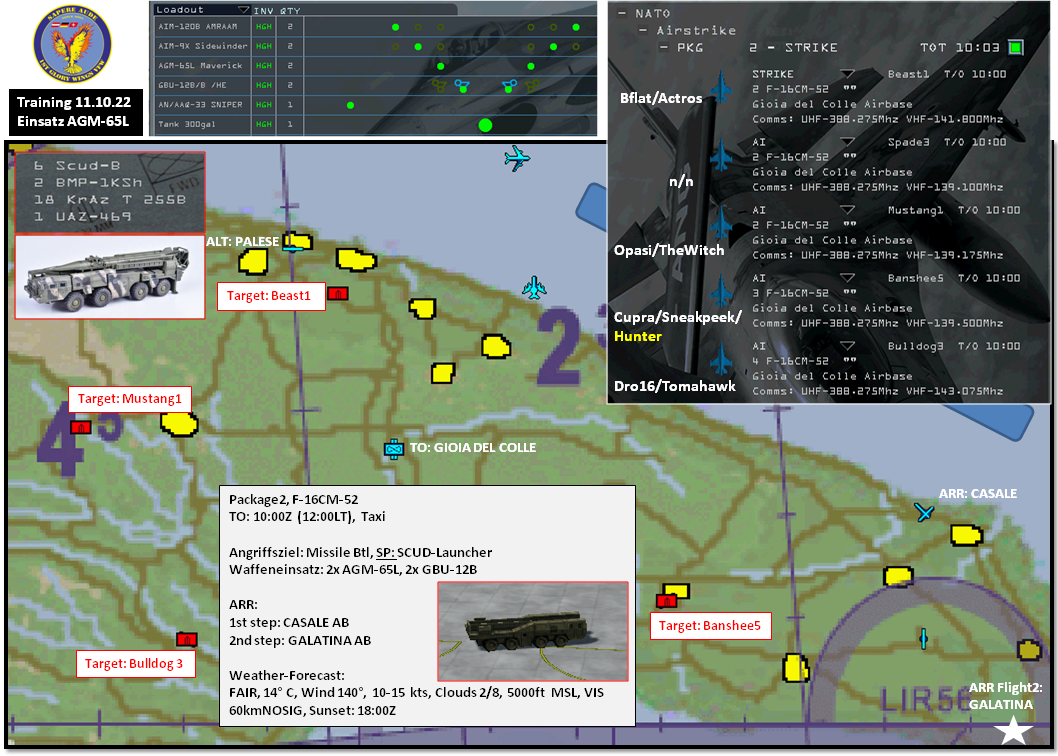Click the red target marker next to Target: Beast1
The height and width of the screenshot is (756, 1058).
pos(337,293)
